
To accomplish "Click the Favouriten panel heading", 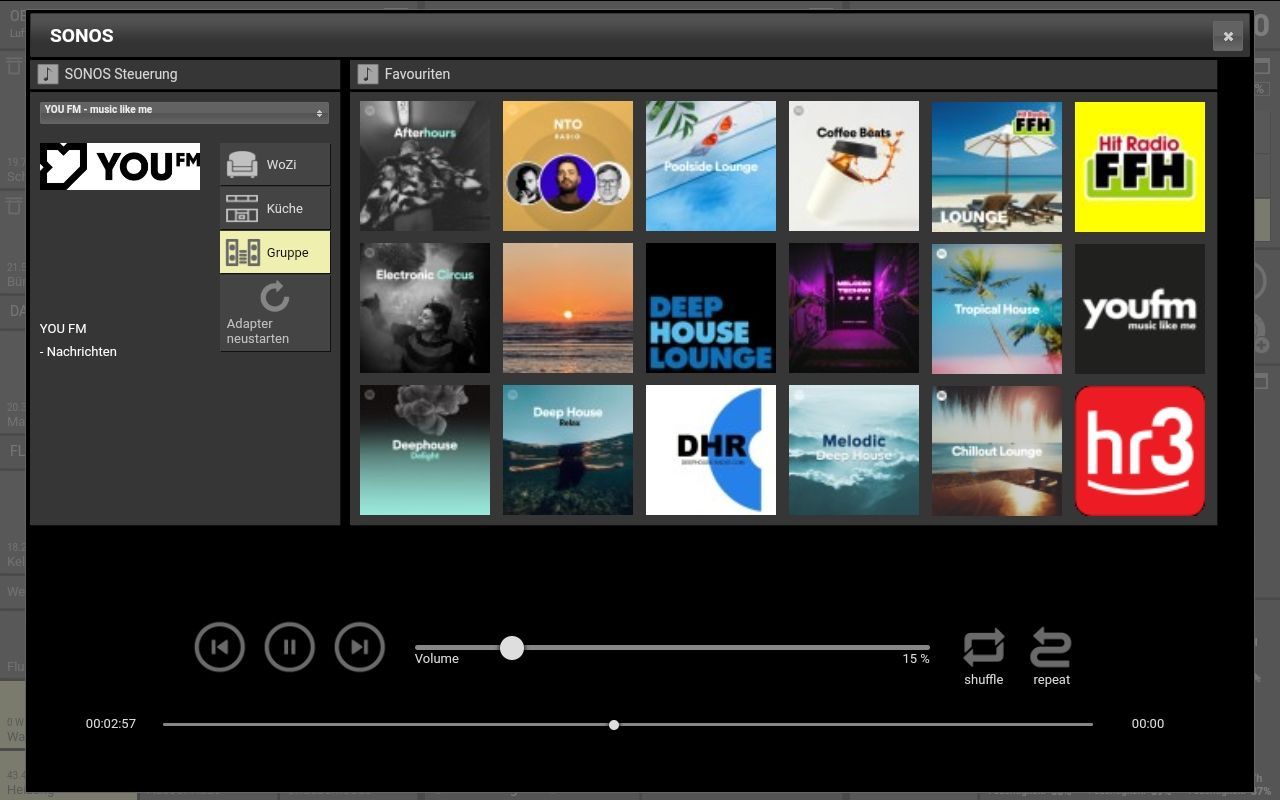I will (x=417, y=74).
